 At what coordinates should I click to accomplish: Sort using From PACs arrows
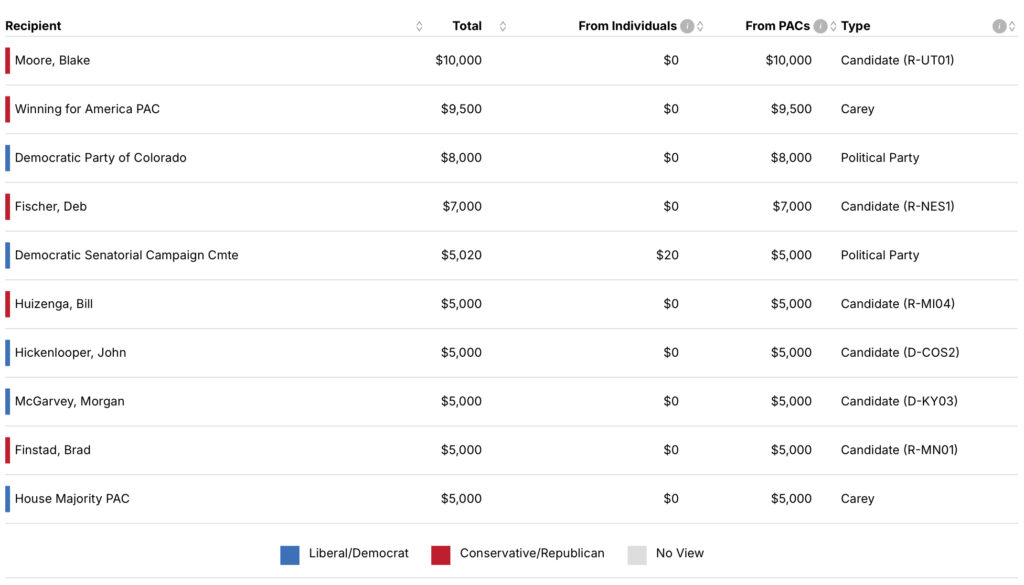point(833,27)
